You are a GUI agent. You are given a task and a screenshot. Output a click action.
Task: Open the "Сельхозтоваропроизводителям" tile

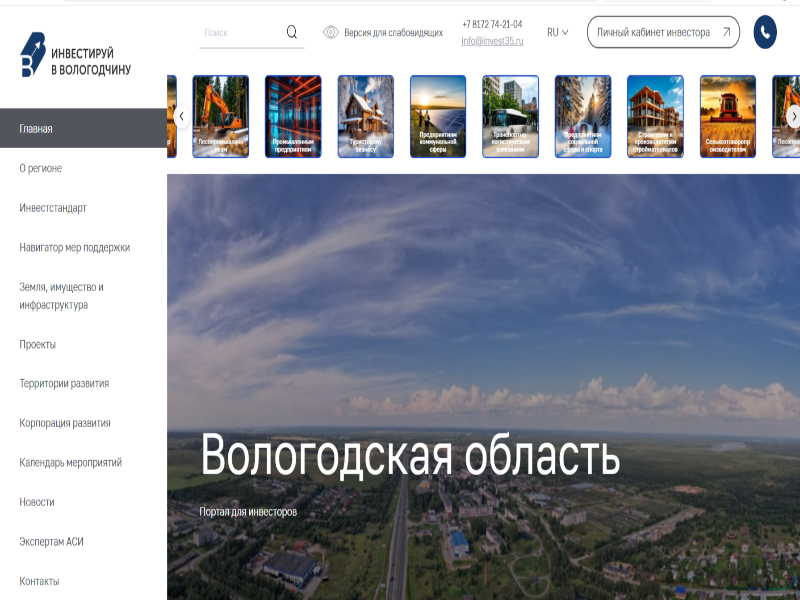point(729,115)
